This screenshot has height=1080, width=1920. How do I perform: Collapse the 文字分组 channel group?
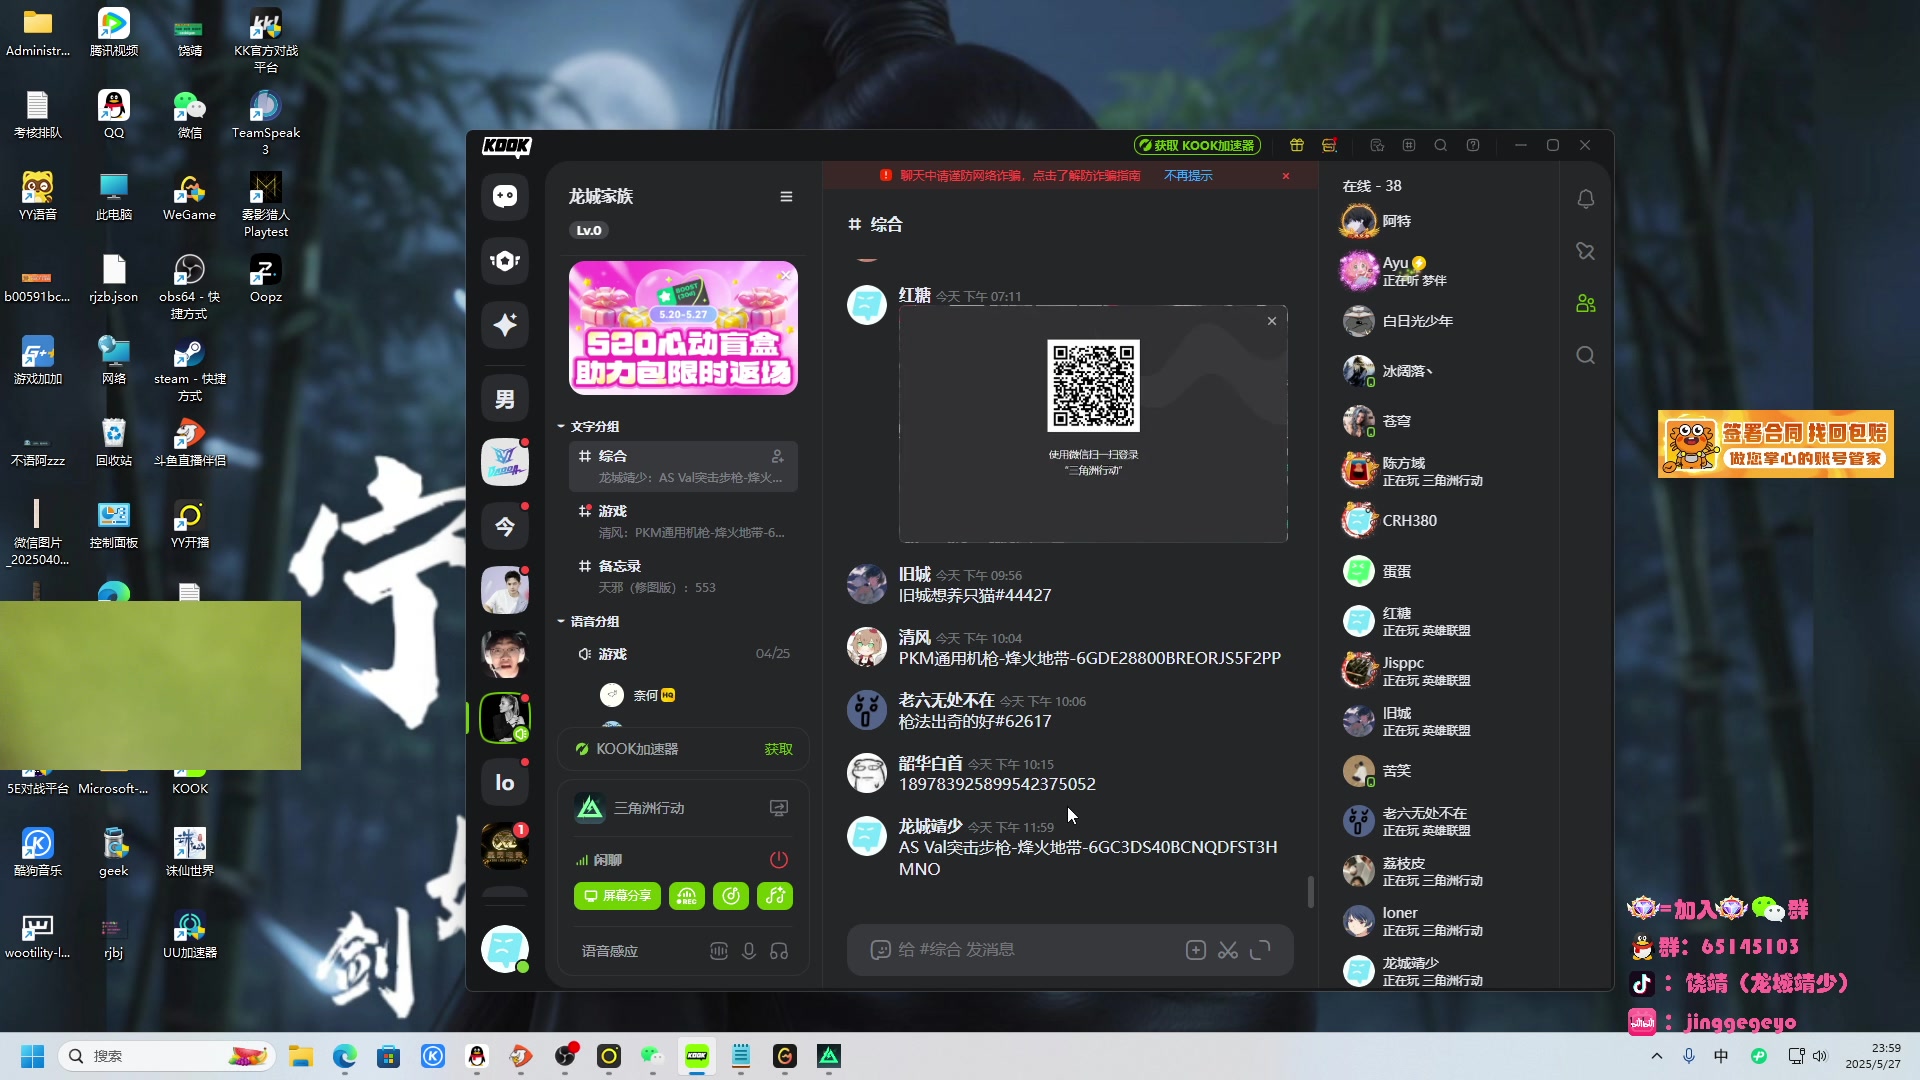[589, 427]
